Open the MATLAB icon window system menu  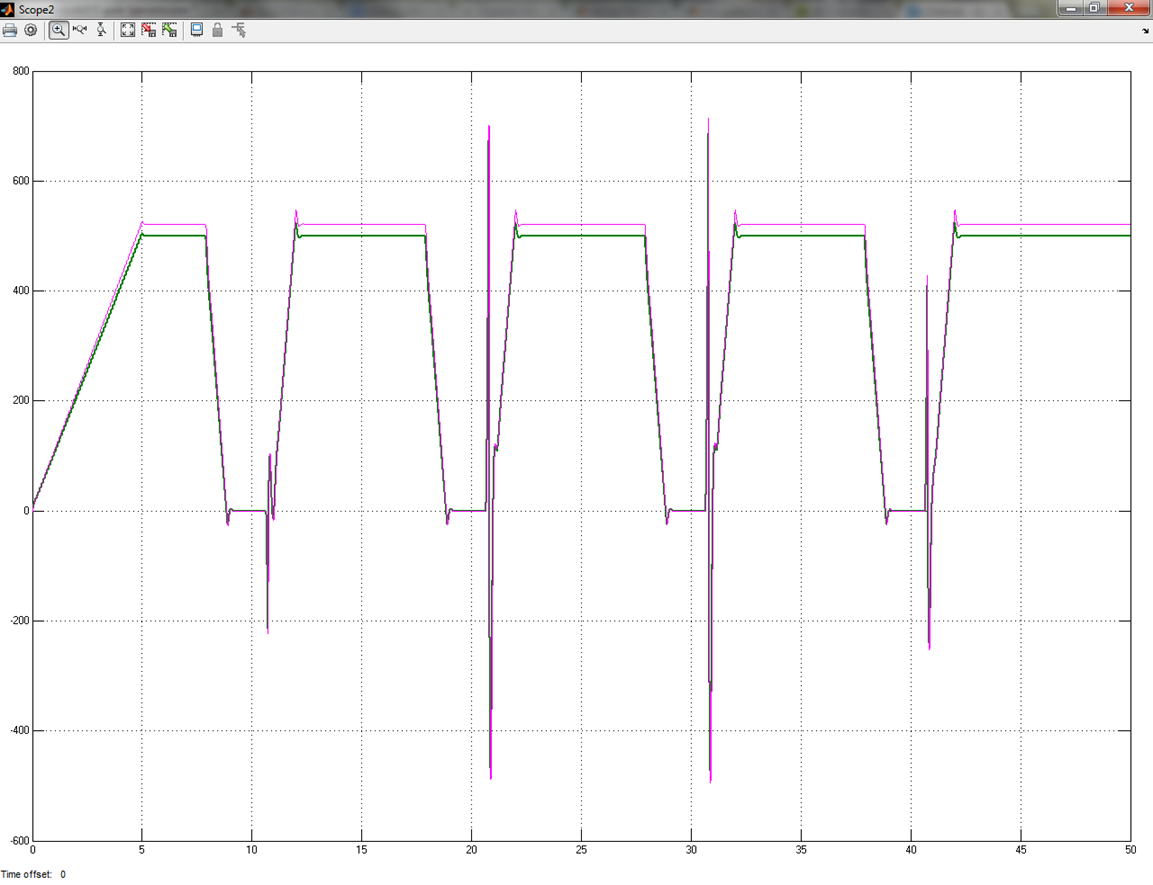pos(8,8)
